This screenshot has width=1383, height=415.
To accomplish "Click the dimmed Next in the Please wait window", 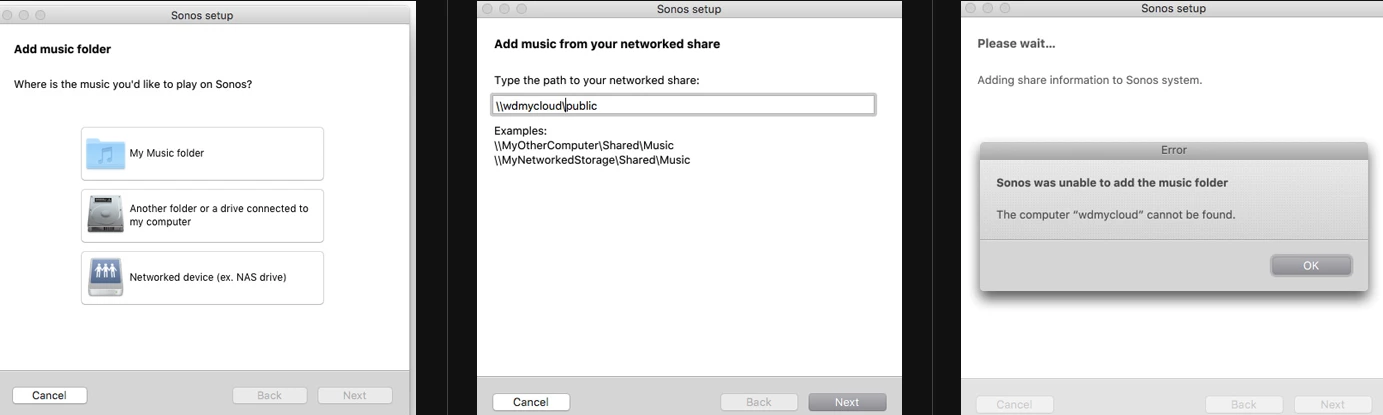I will tap(1332, 404).
